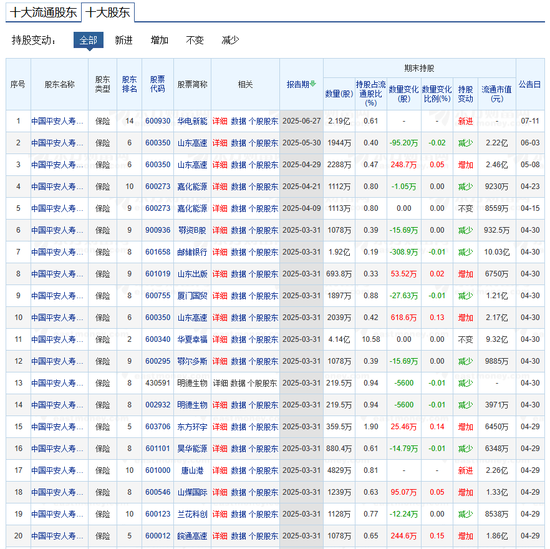Image resolution: width=550 pixels, height=549 pixels.
Task: Open stock code 600930 link
Action: tap(158, 121)
